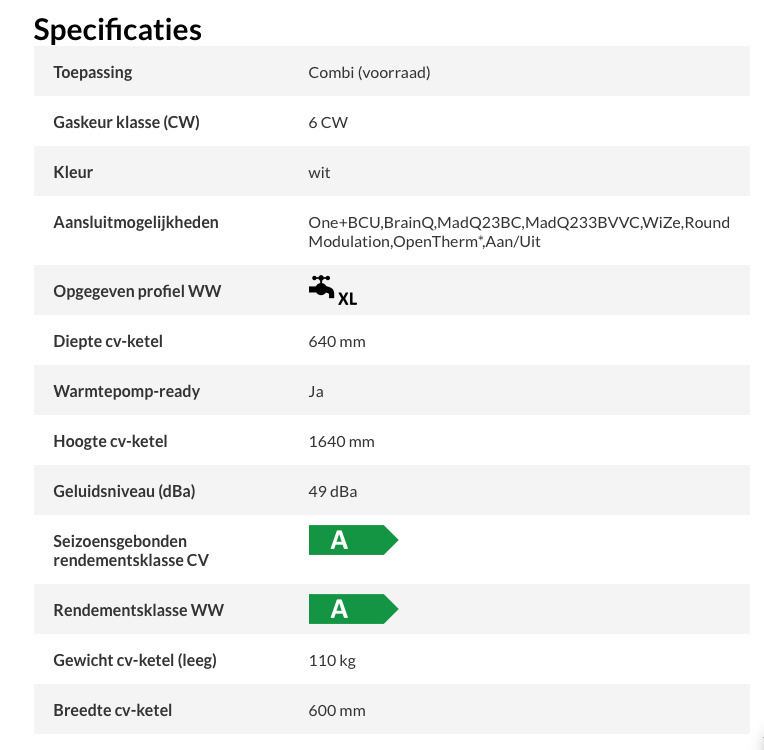Viewport: 764px width, 750px height.
Task: Click the green A label for Rendementsklasse WW
Action: 353,609
